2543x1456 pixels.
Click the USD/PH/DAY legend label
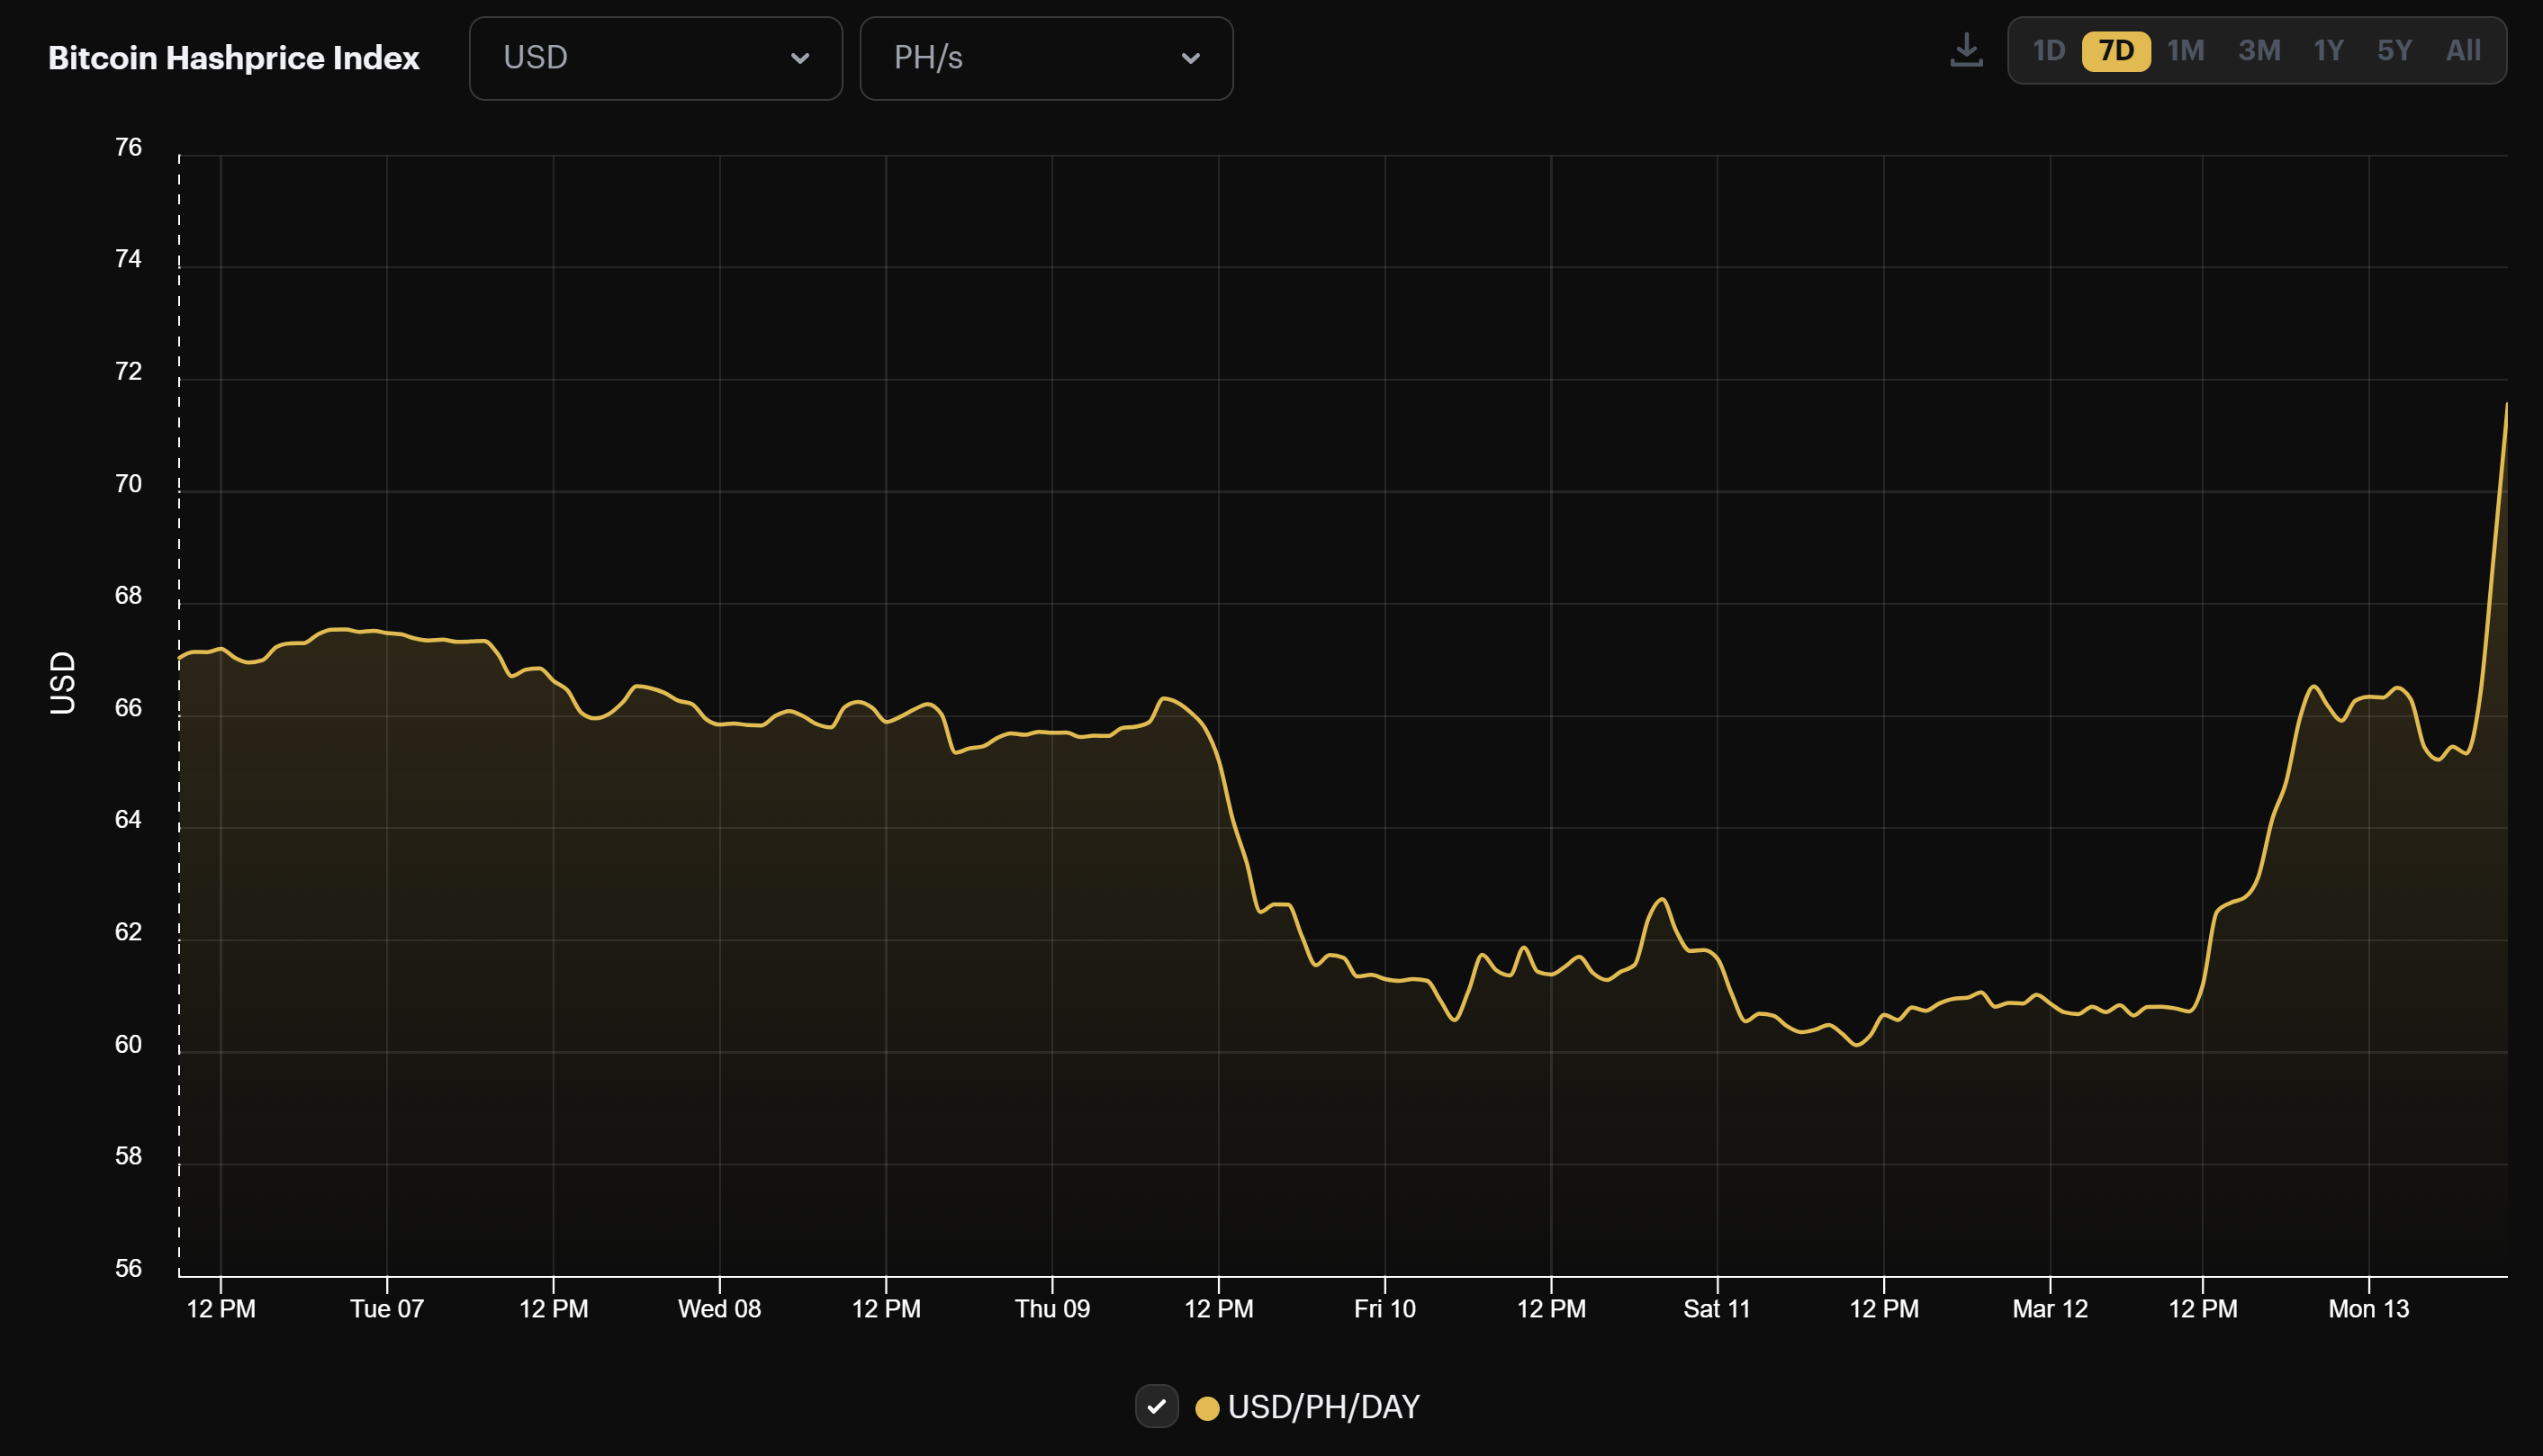(x=1323, y=1408)
